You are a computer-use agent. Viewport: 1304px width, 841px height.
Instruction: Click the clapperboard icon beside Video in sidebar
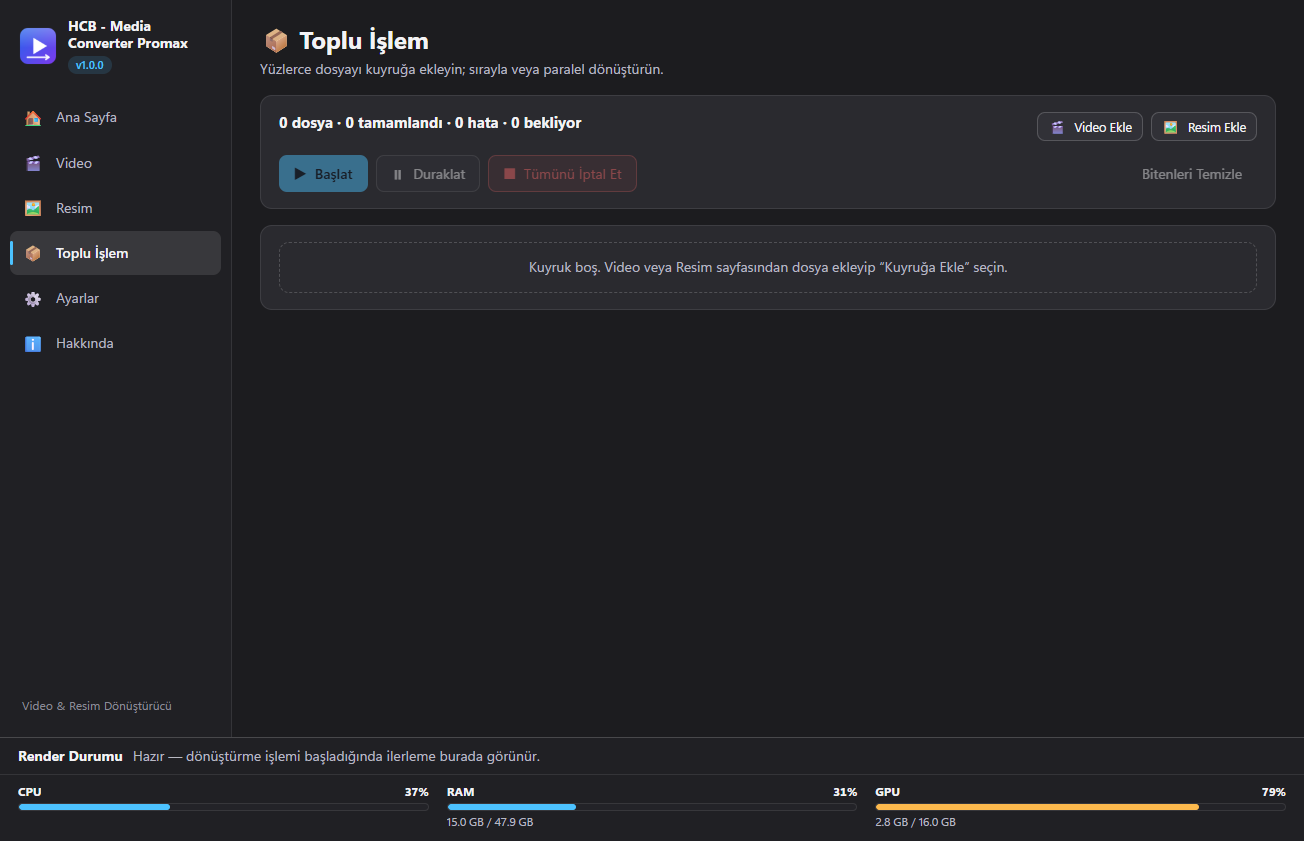click(33, 163)
